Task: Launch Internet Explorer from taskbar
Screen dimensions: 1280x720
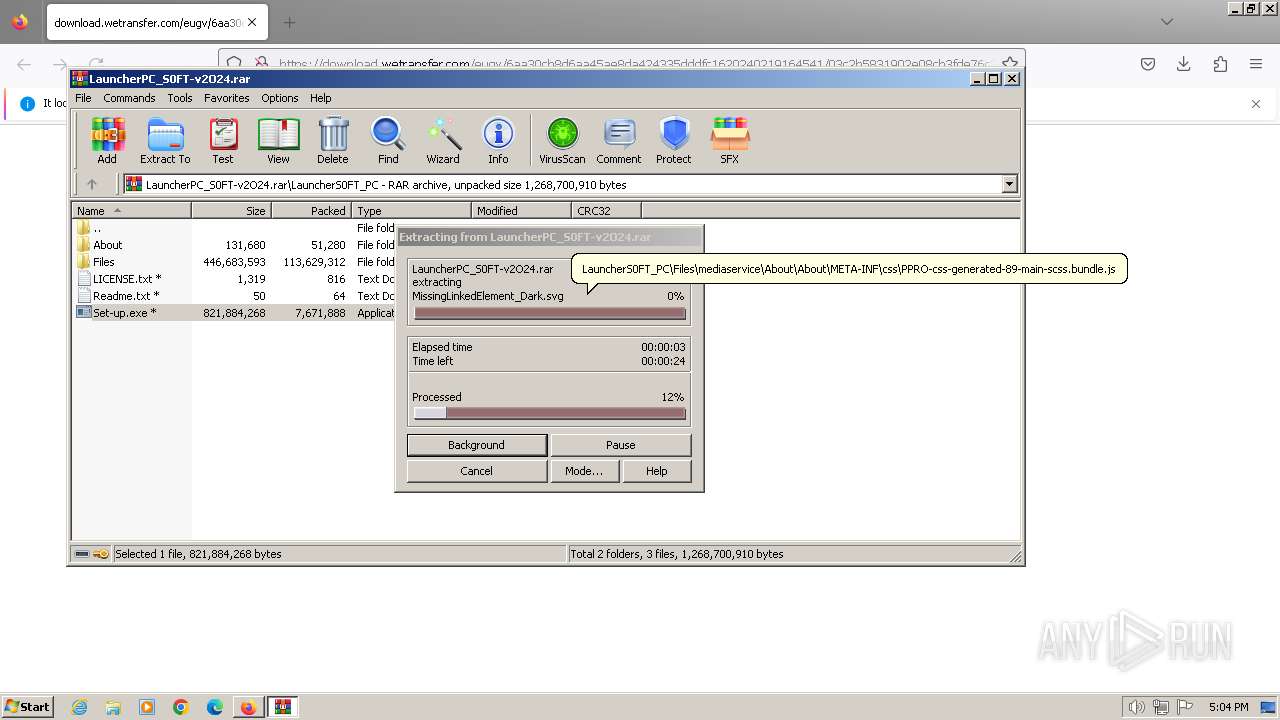Action: (80, 707)
